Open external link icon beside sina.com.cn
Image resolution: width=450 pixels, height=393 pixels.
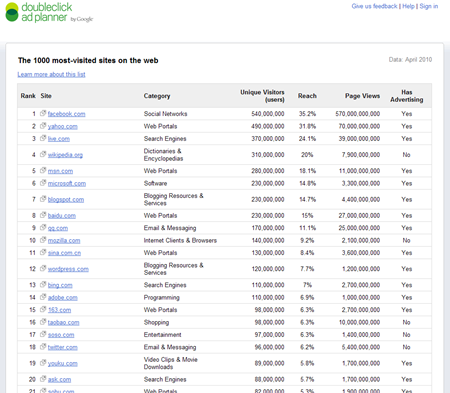point(43,252)
